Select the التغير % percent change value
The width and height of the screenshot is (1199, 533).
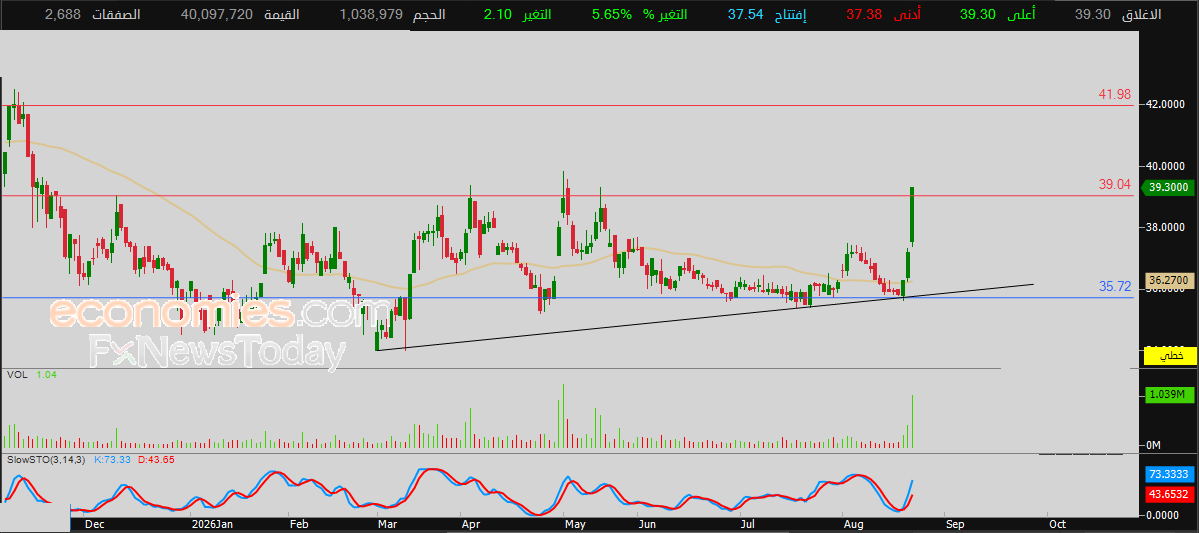coord(612,15)
